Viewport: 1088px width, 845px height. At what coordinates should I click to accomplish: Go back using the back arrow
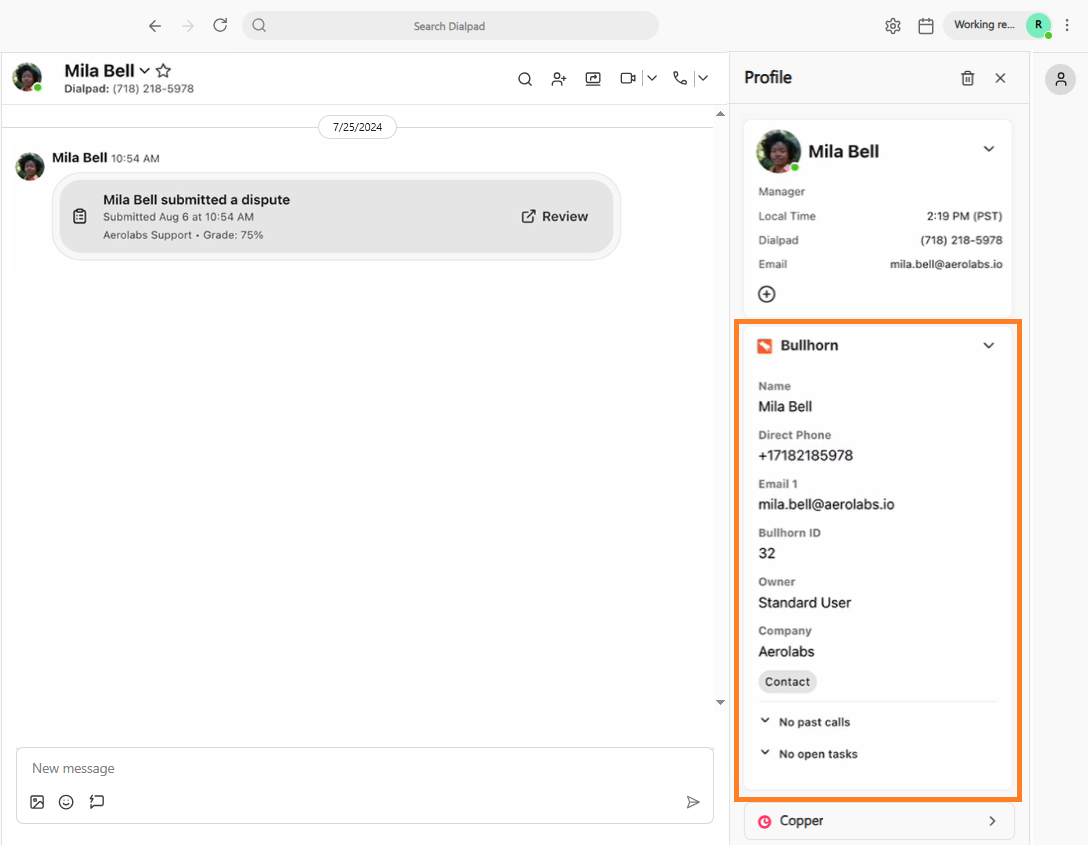154,26
